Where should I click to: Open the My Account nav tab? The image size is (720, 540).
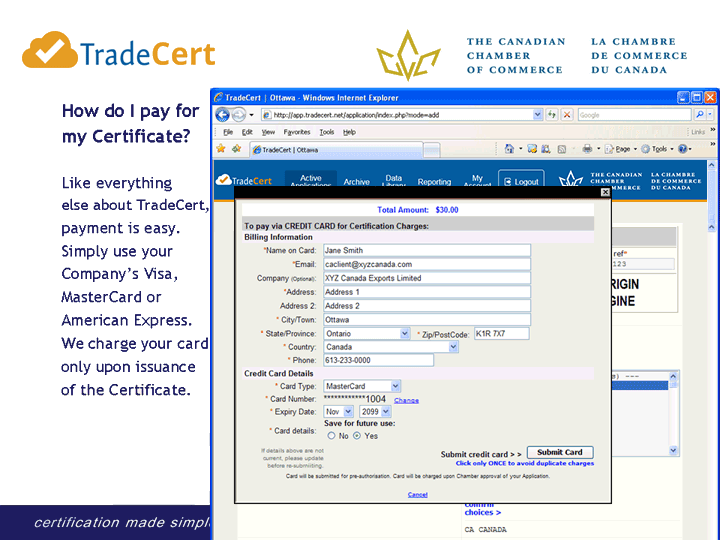tap(477, 180)
